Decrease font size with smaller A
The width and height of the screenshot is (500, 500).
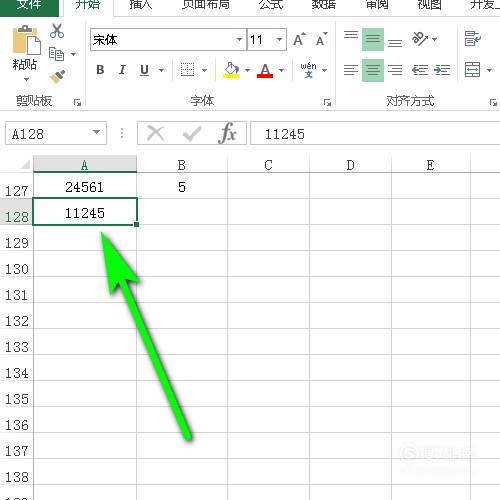coord(321,40)
